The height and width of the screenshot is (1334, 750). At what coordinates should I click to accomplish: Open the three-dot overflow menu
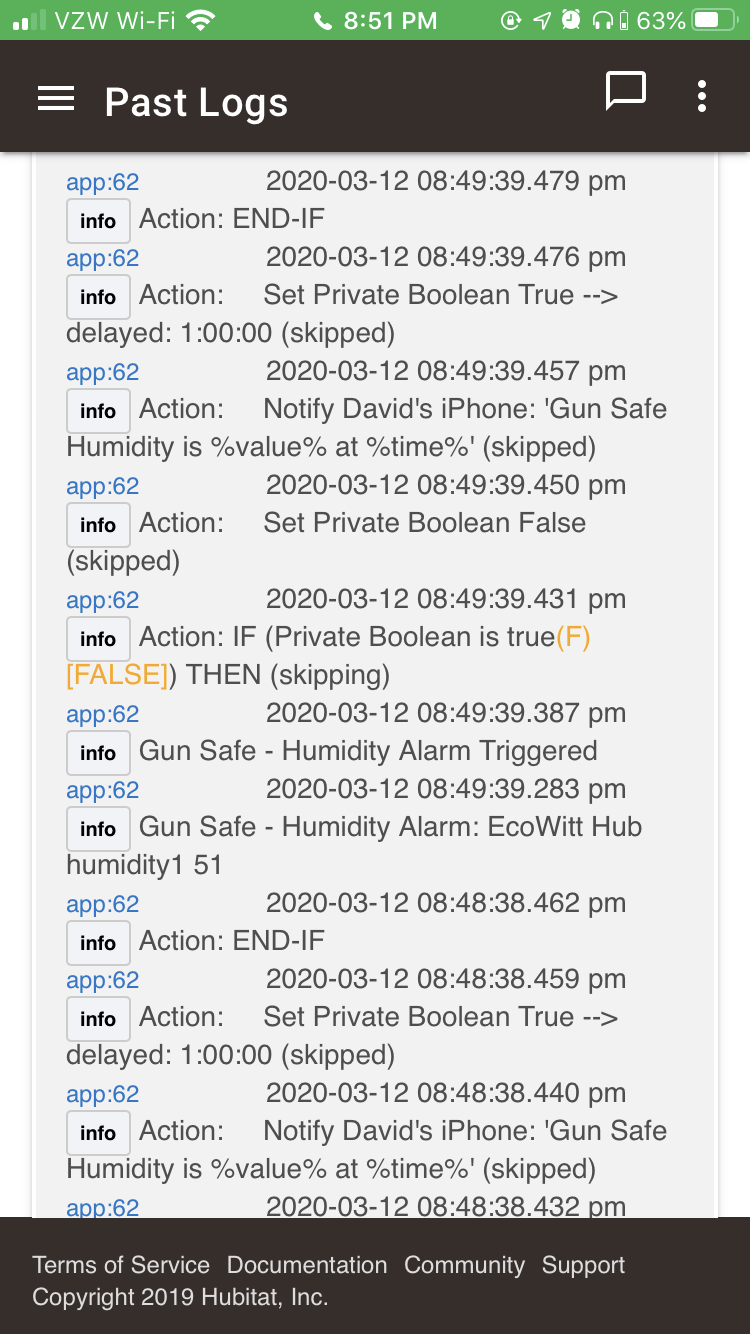coord(702,96)
